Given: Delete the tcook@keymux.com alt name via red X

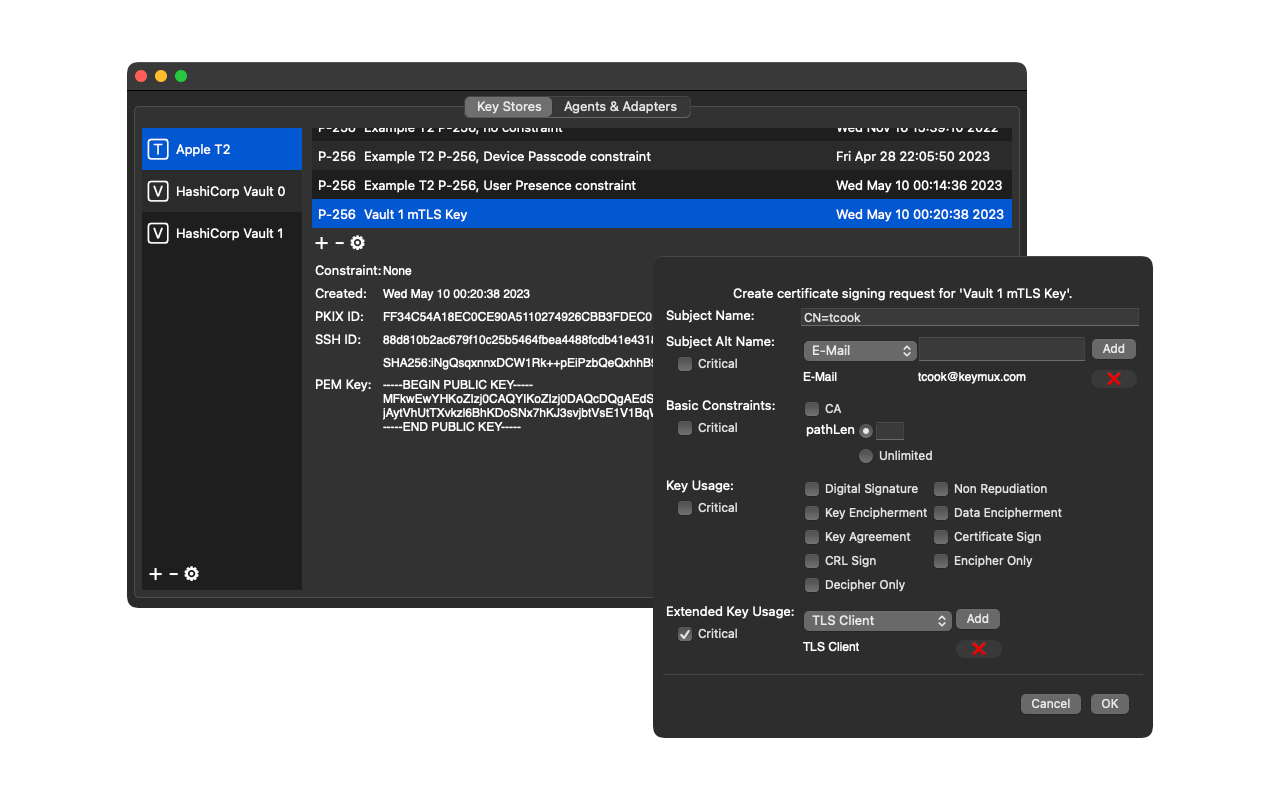Looking at the screenshot, I should (x=1113, y=379).
